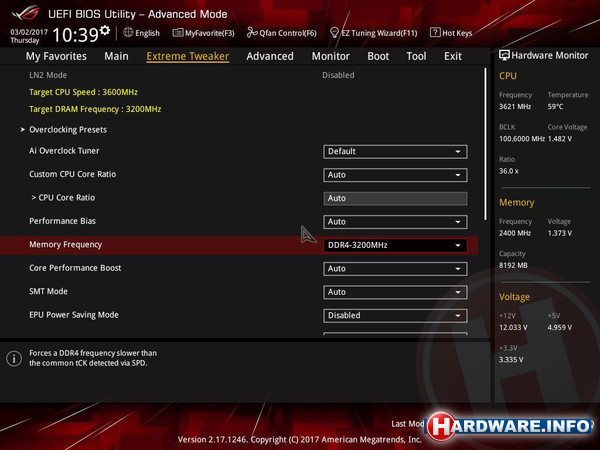Start EZ Tuning Wizard(F11)
Image resolution: width=600 pixels, height=450 pixels.
(x=373, y=33)
